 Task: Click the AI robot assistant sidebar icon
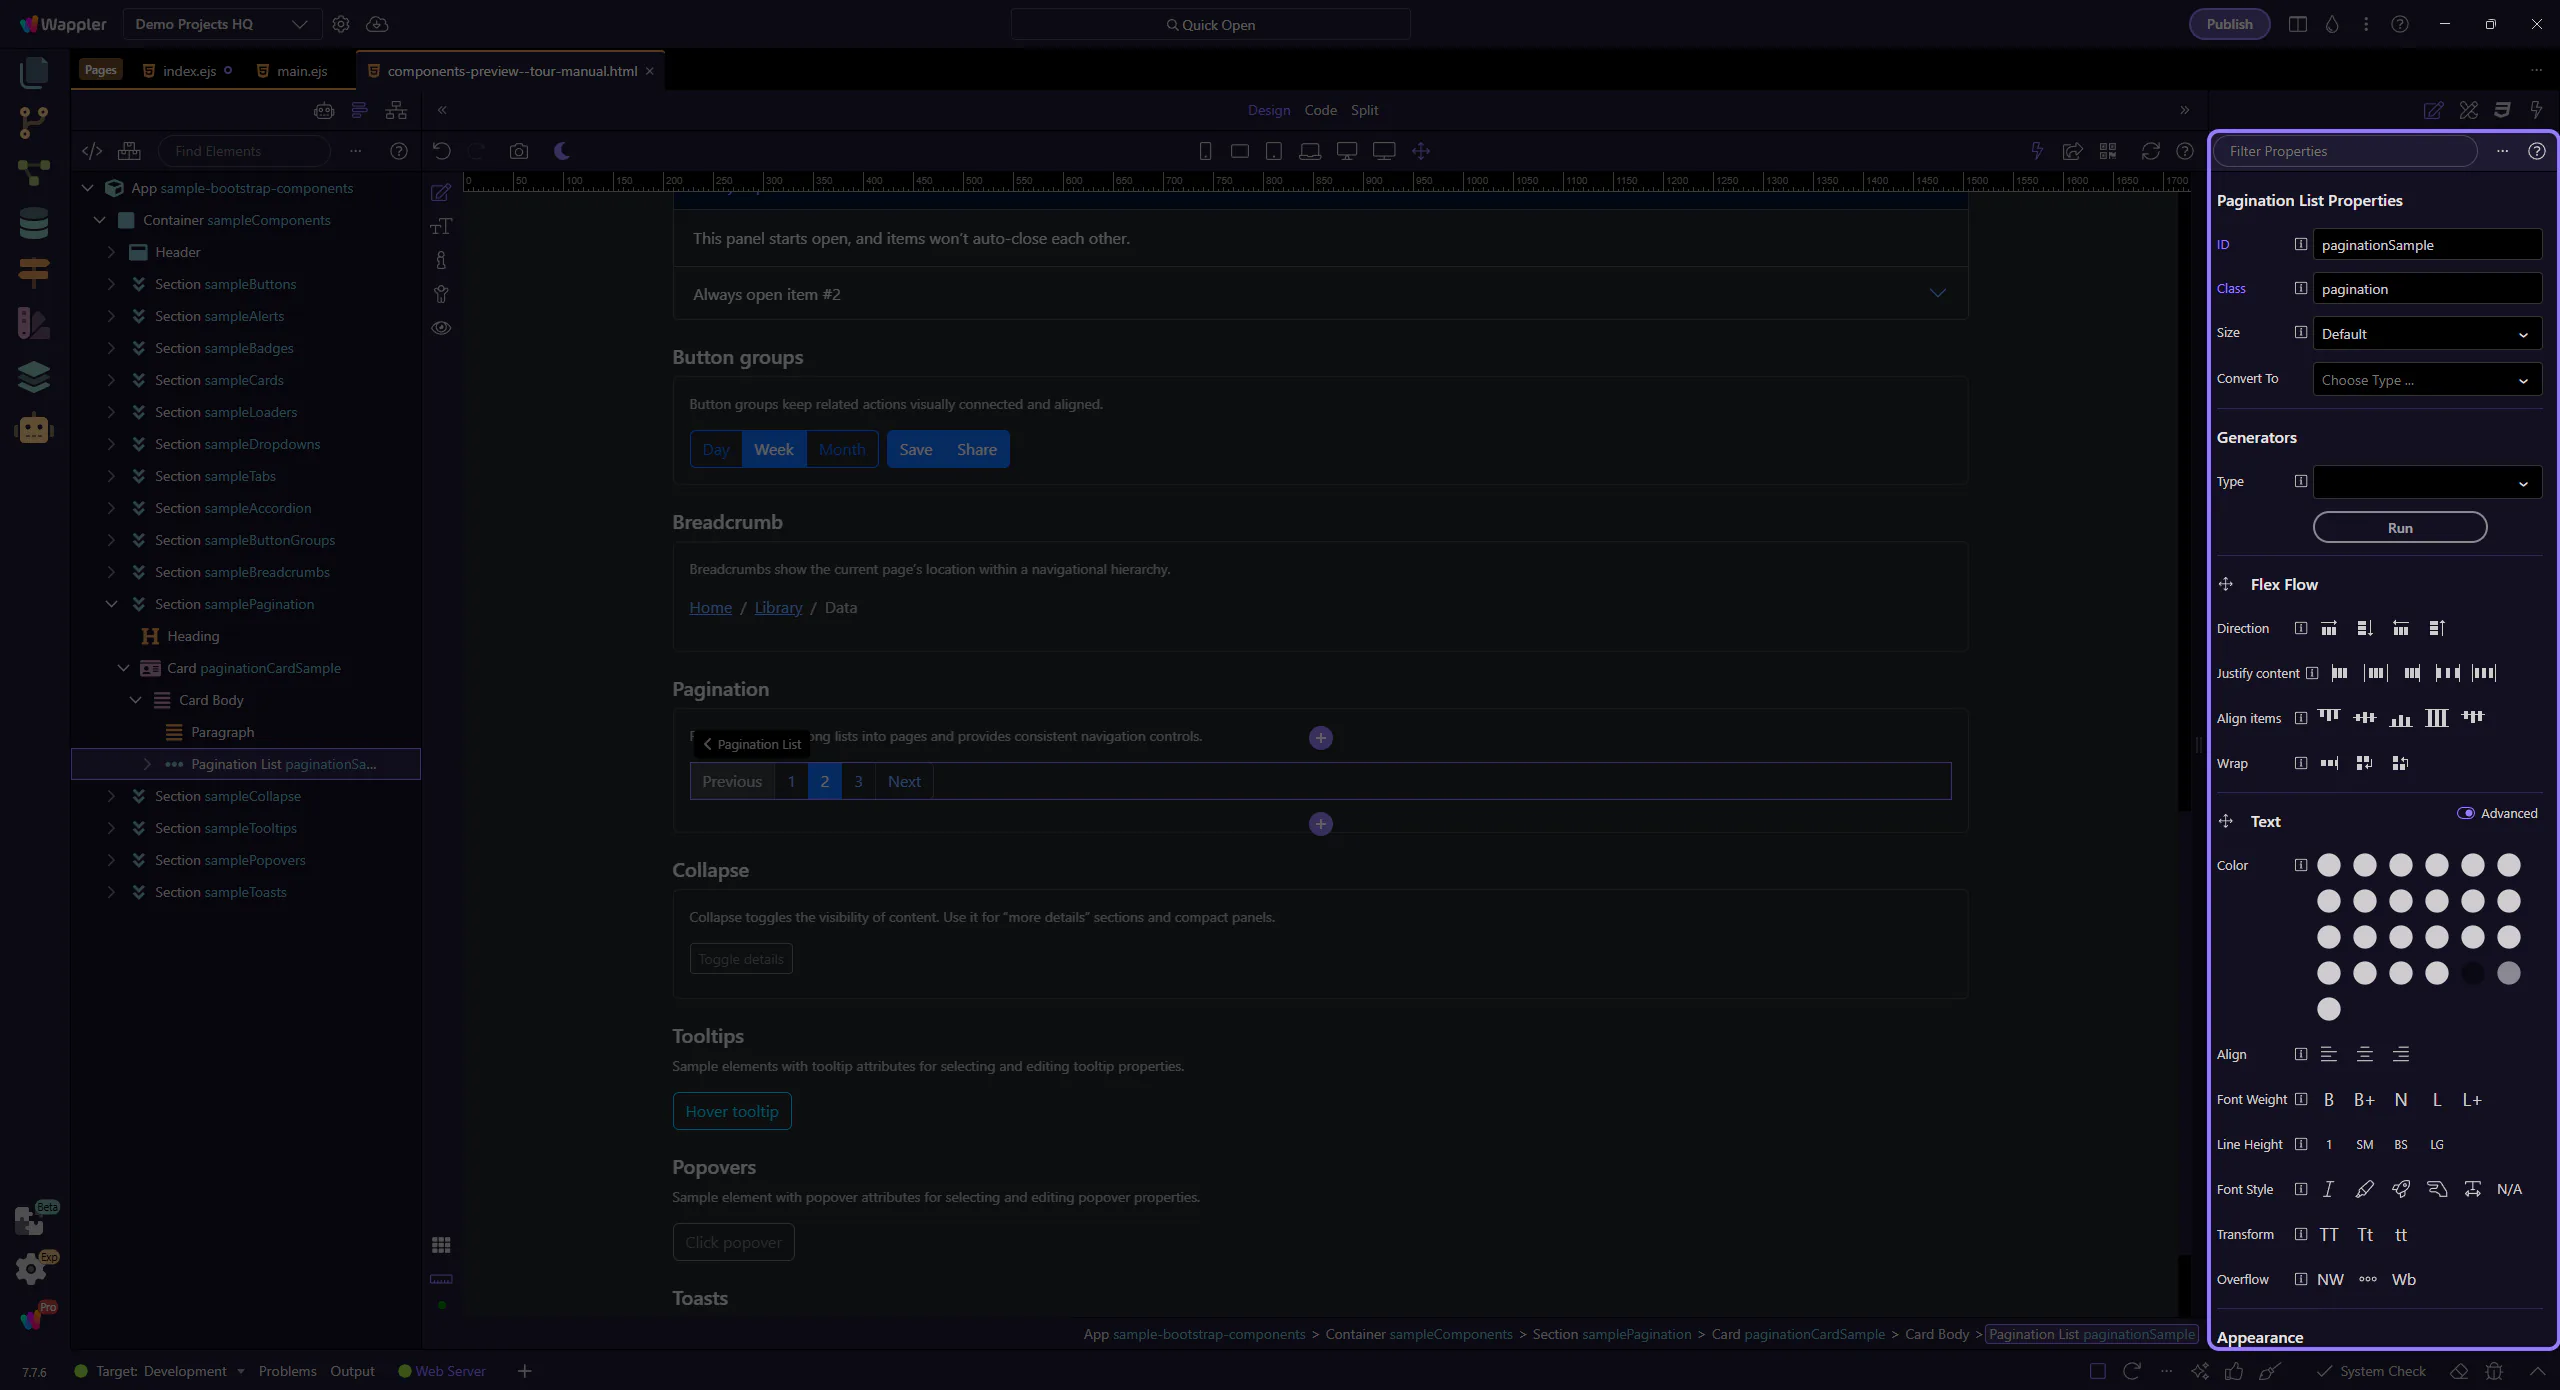[x=34, y=429]
